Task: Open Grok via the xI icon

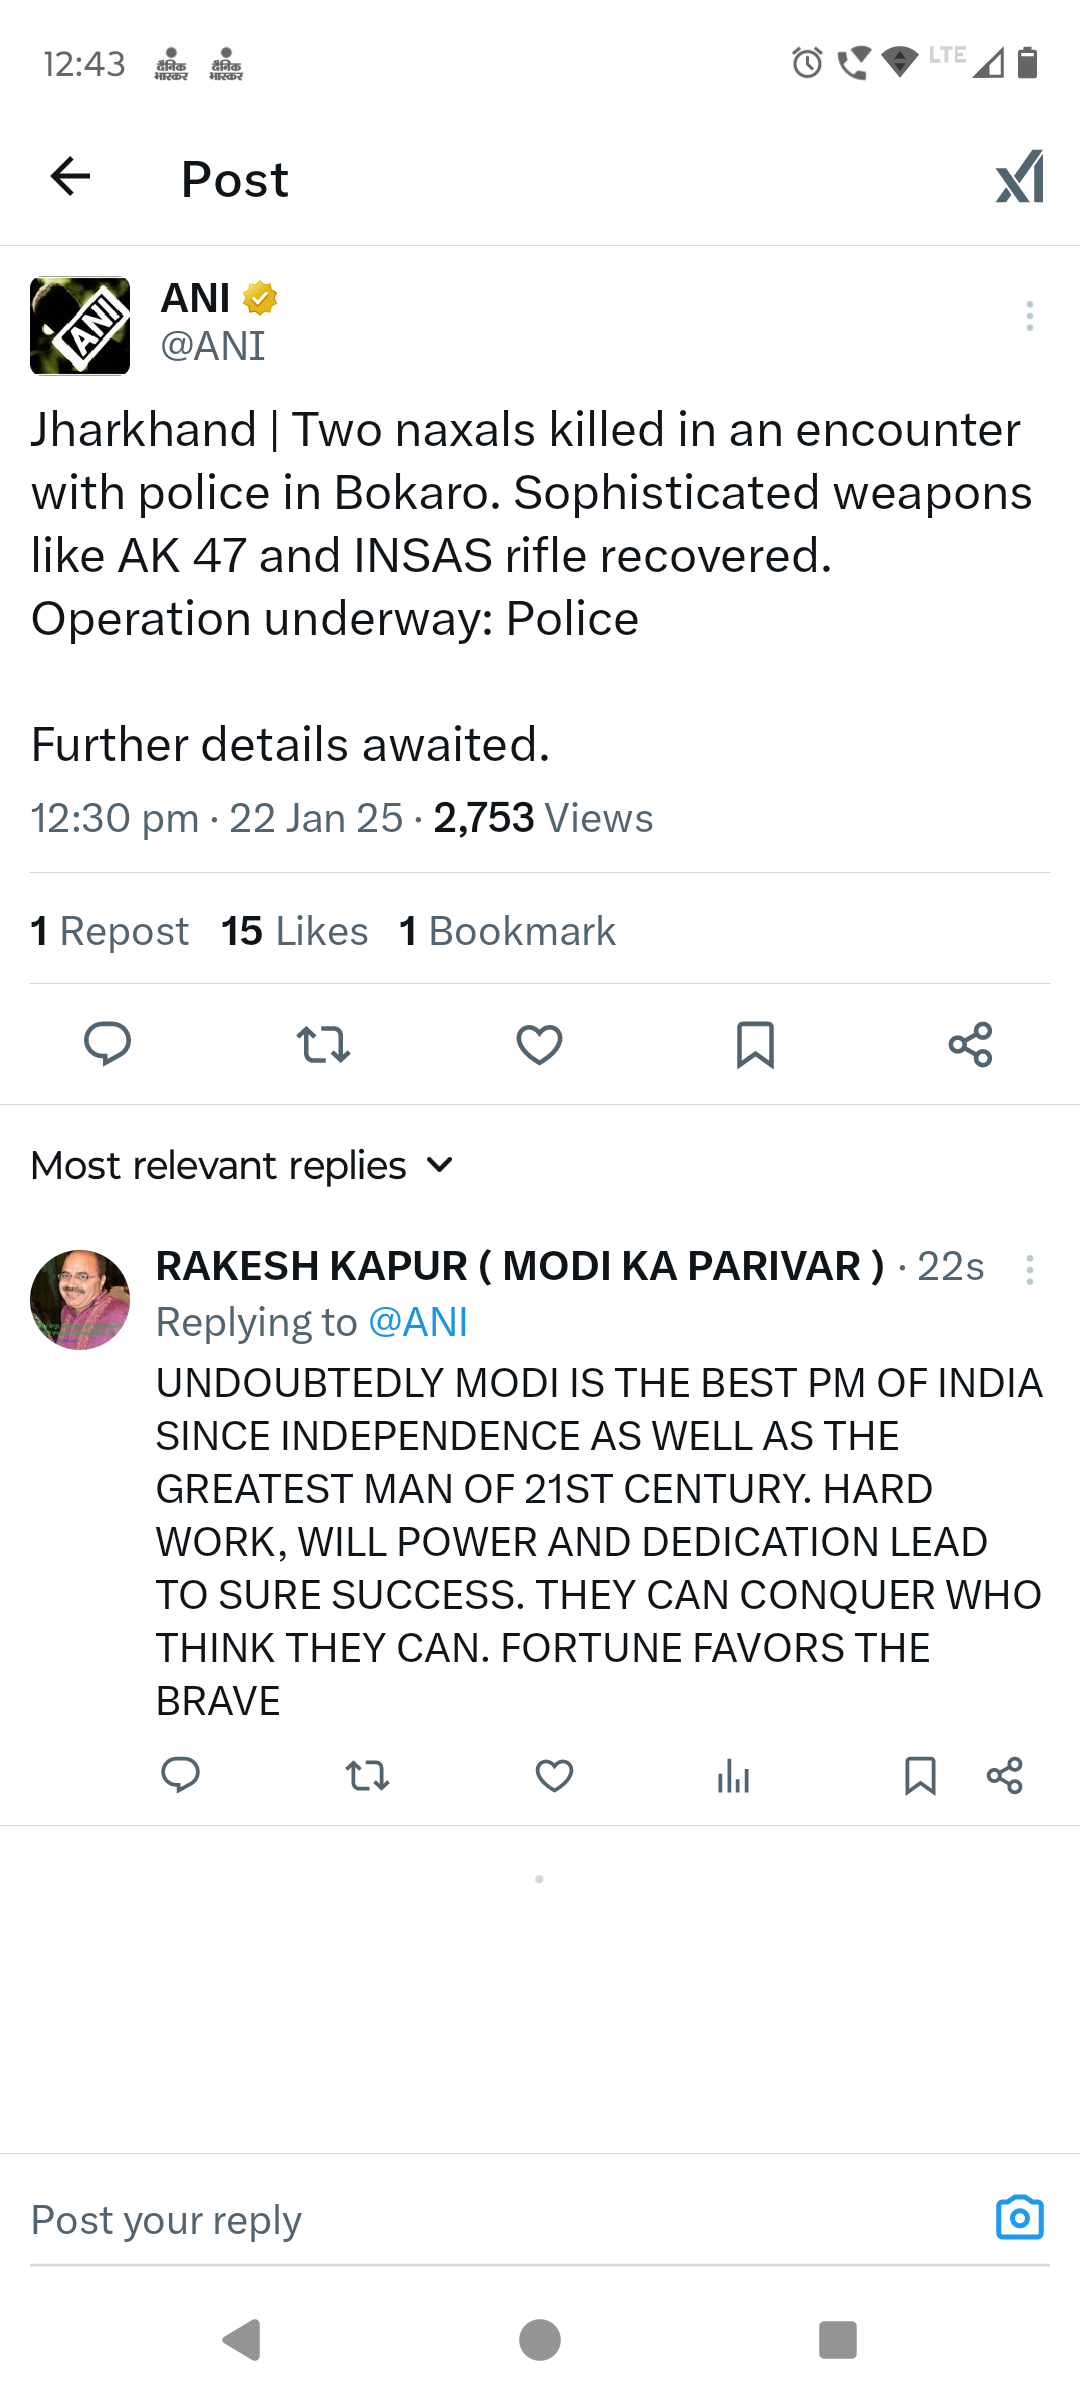Action: (1019, 177)
